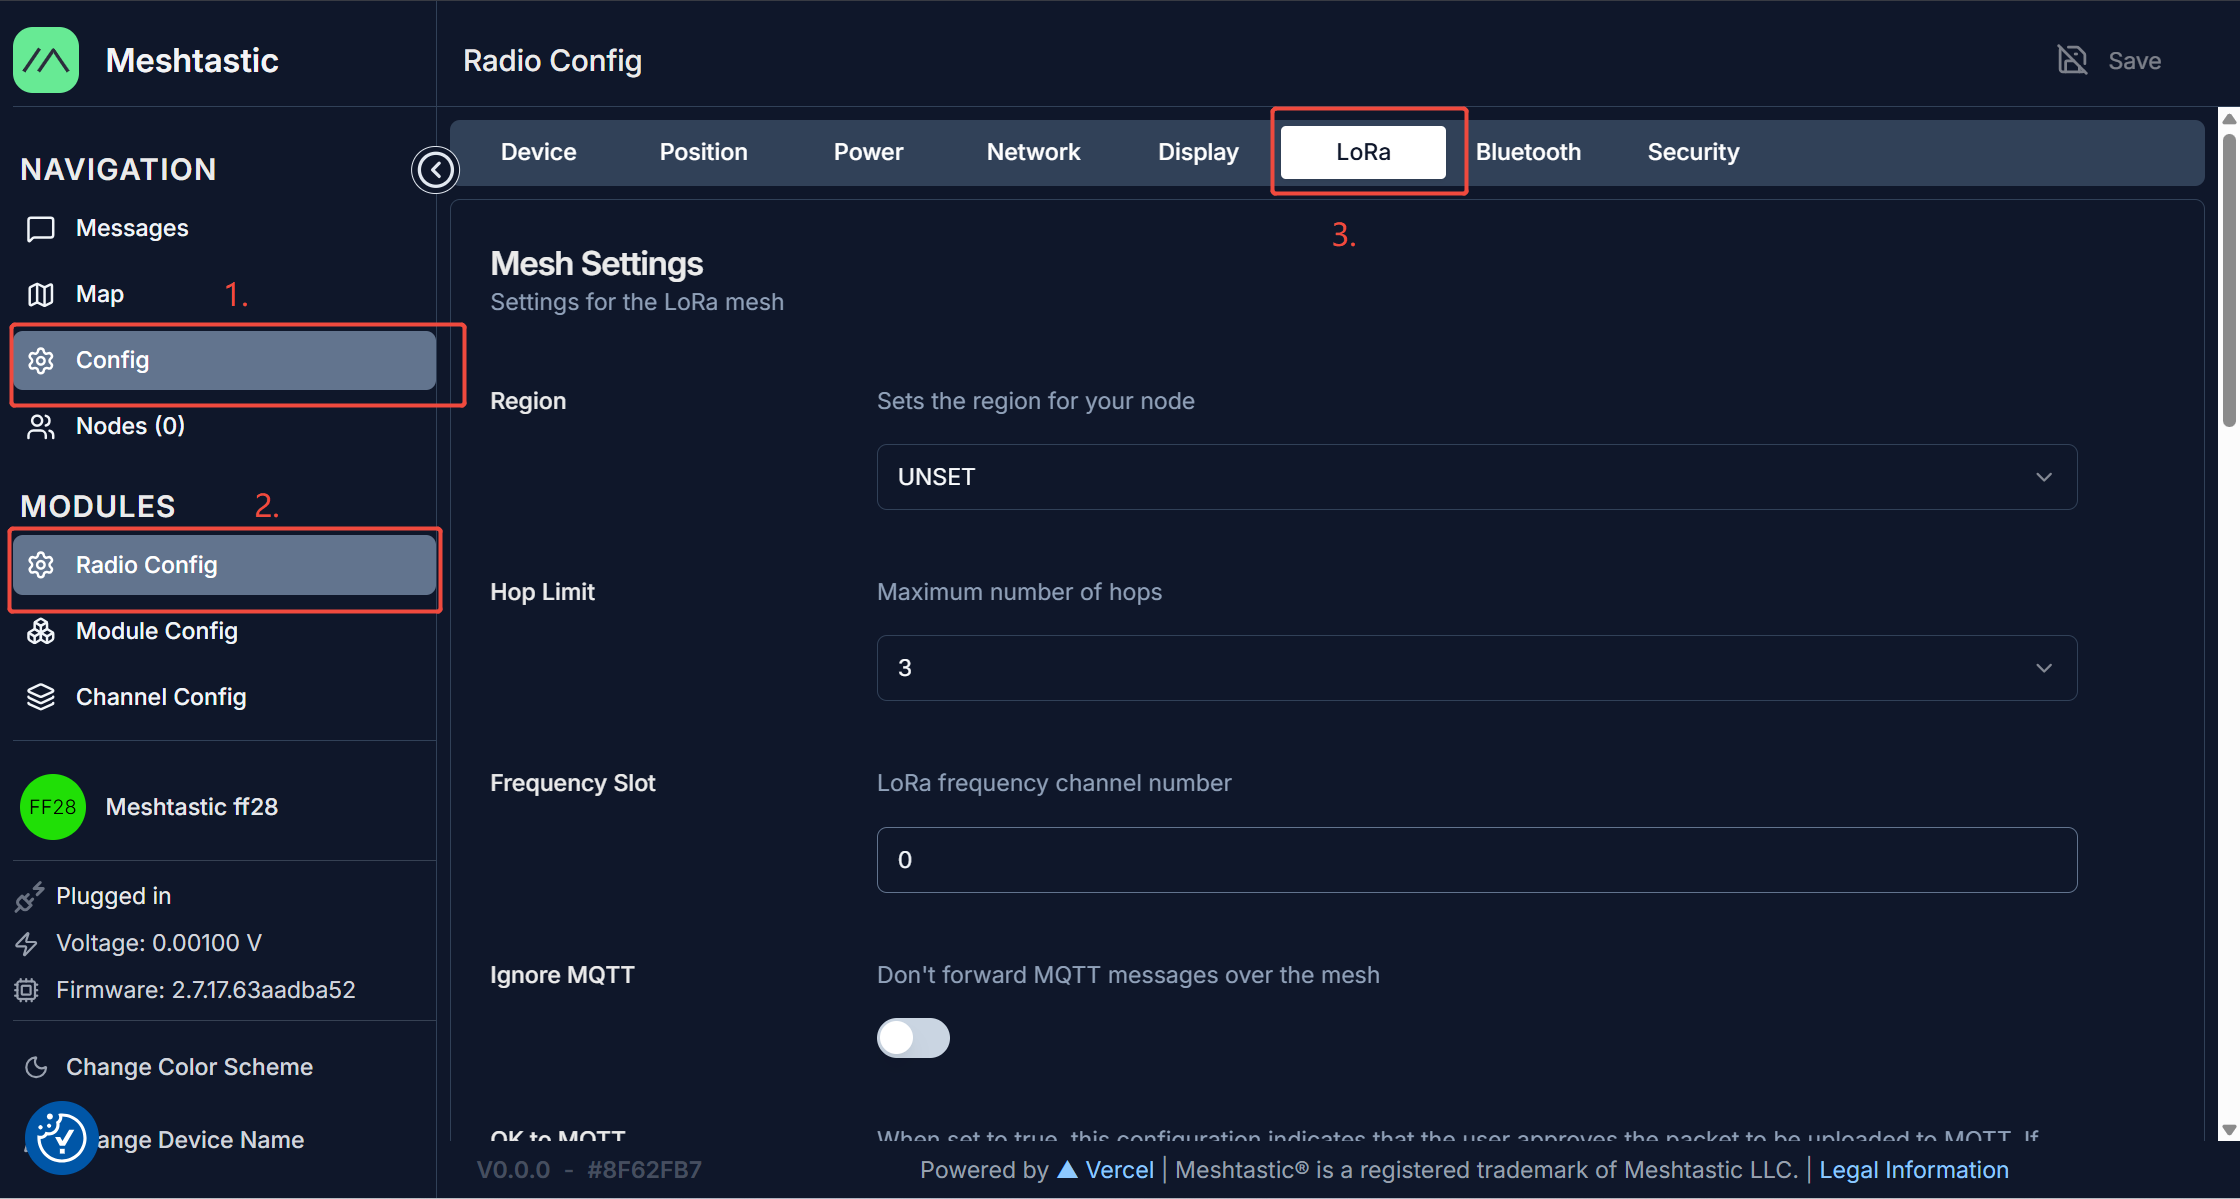Open Messages via the chat icon
This screenshot has height=1199, width=2240.
click(x=41, y=229)
